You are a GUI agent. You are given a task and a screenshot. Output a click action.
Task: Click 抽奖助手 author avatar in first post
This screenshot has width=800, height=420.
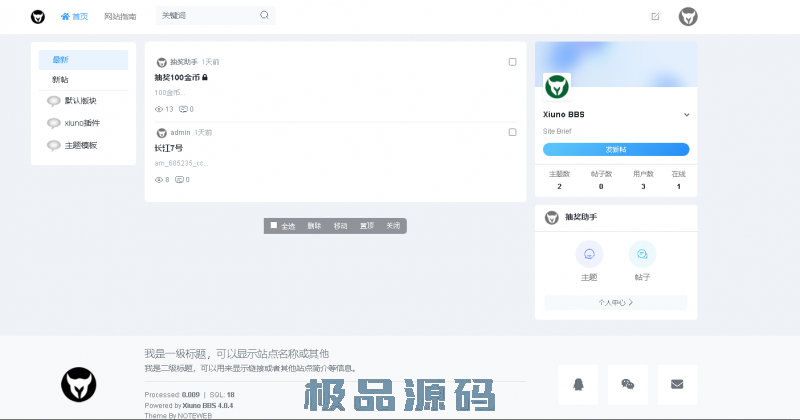click(x=162, y=62)
